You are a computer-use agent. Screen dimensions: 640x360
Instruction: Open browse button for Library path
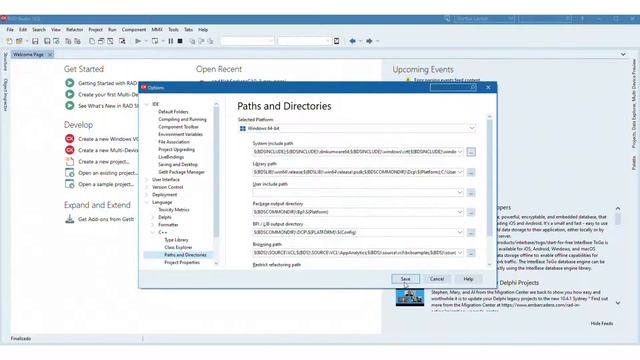pyautogui.click(x=471, y=172)
